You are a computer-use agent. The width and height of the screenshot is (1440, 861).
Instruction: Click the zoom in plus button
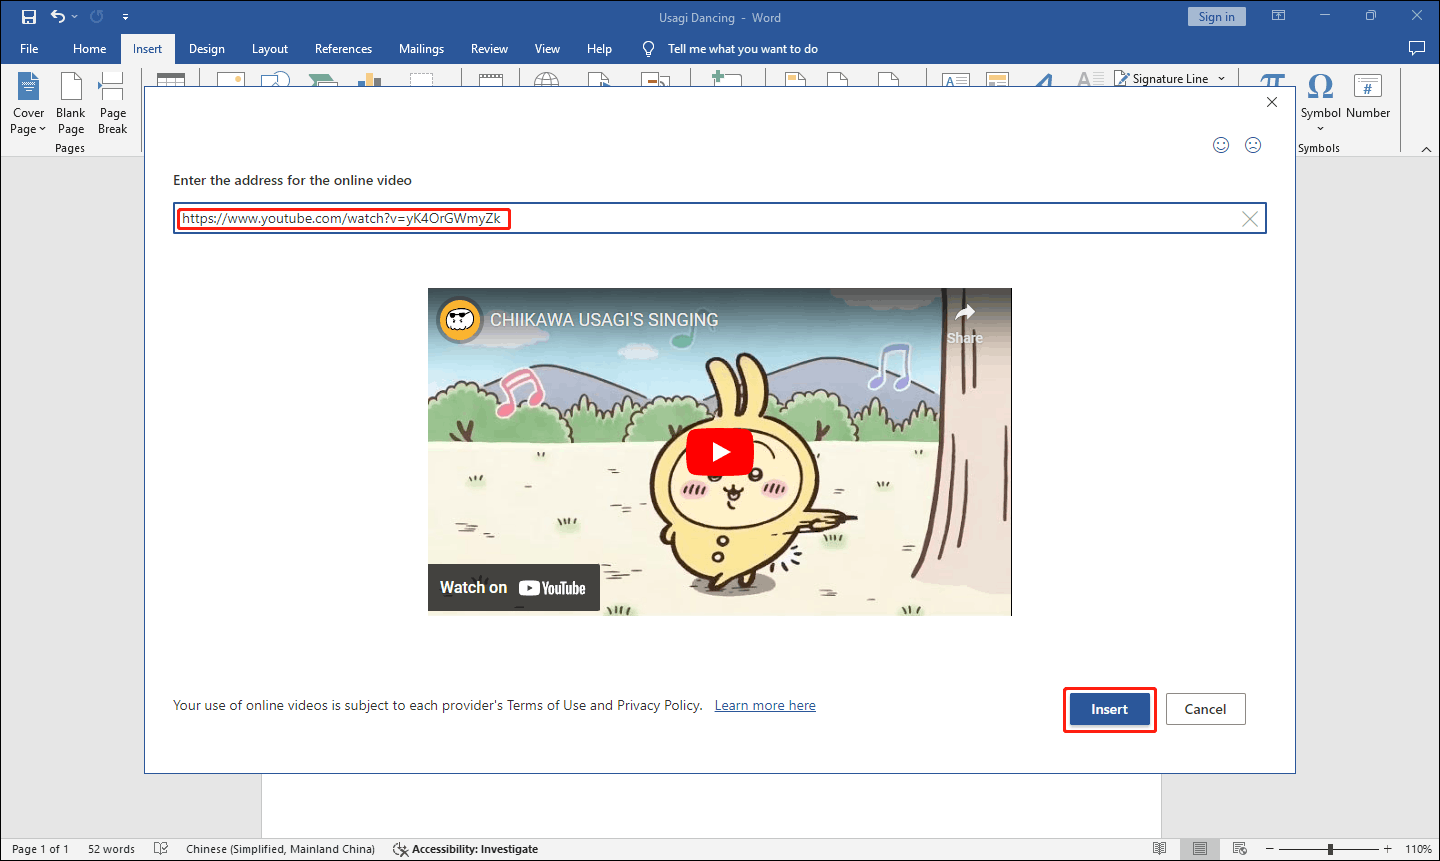(x=1387, y=849)
